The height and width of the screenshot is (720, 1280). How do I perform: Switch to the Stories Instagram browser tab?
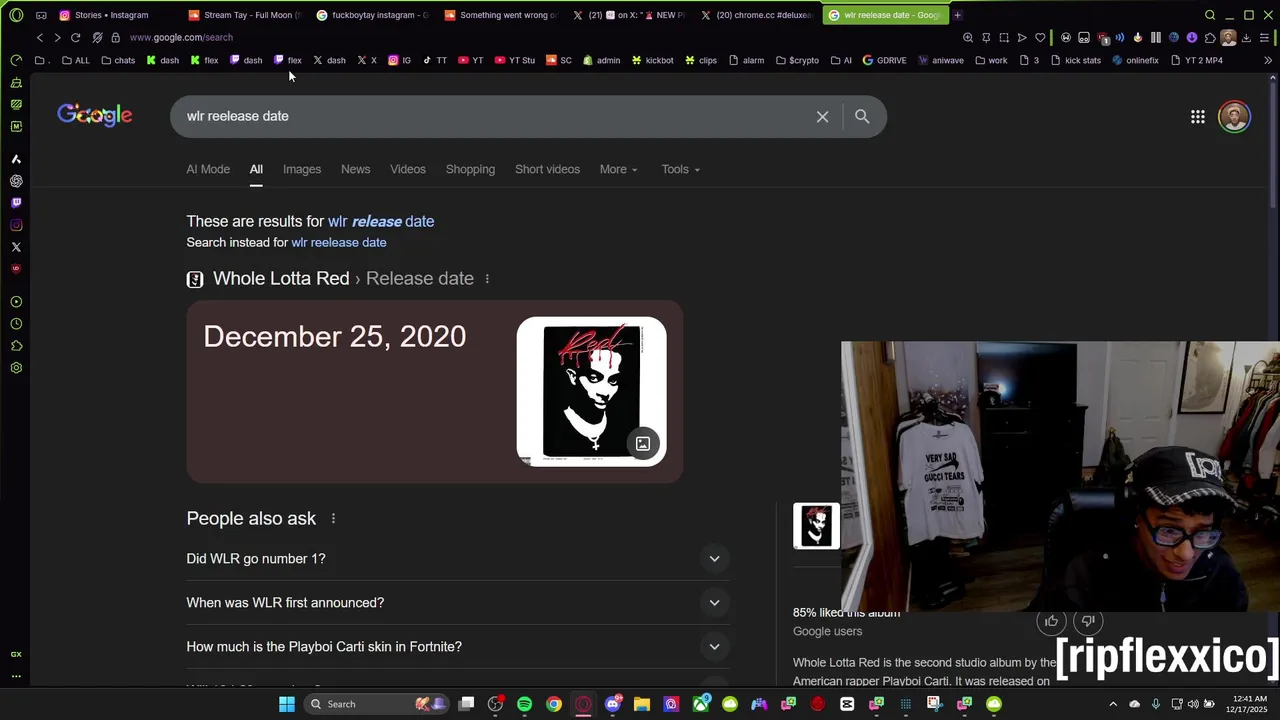tap(110, 15)
